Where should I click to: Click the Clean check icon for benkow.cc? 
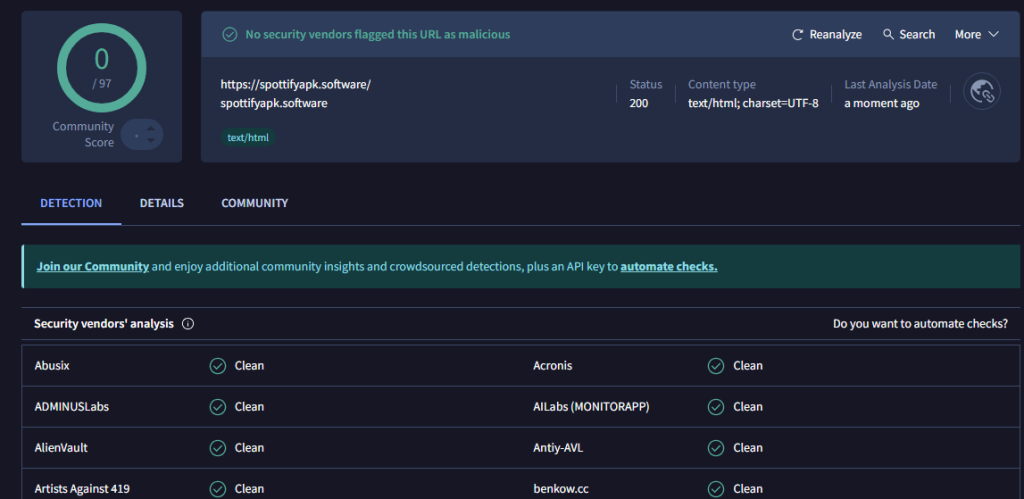point(716,489)
